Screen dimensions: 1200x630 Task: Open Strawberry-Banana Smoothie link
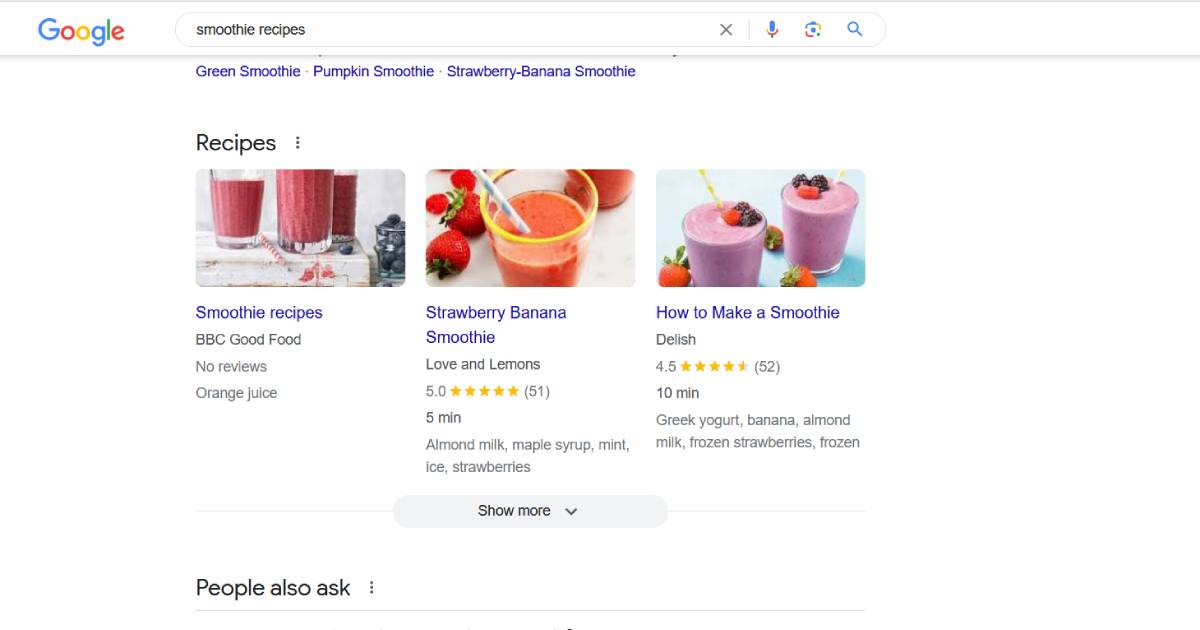coord(541,72)
